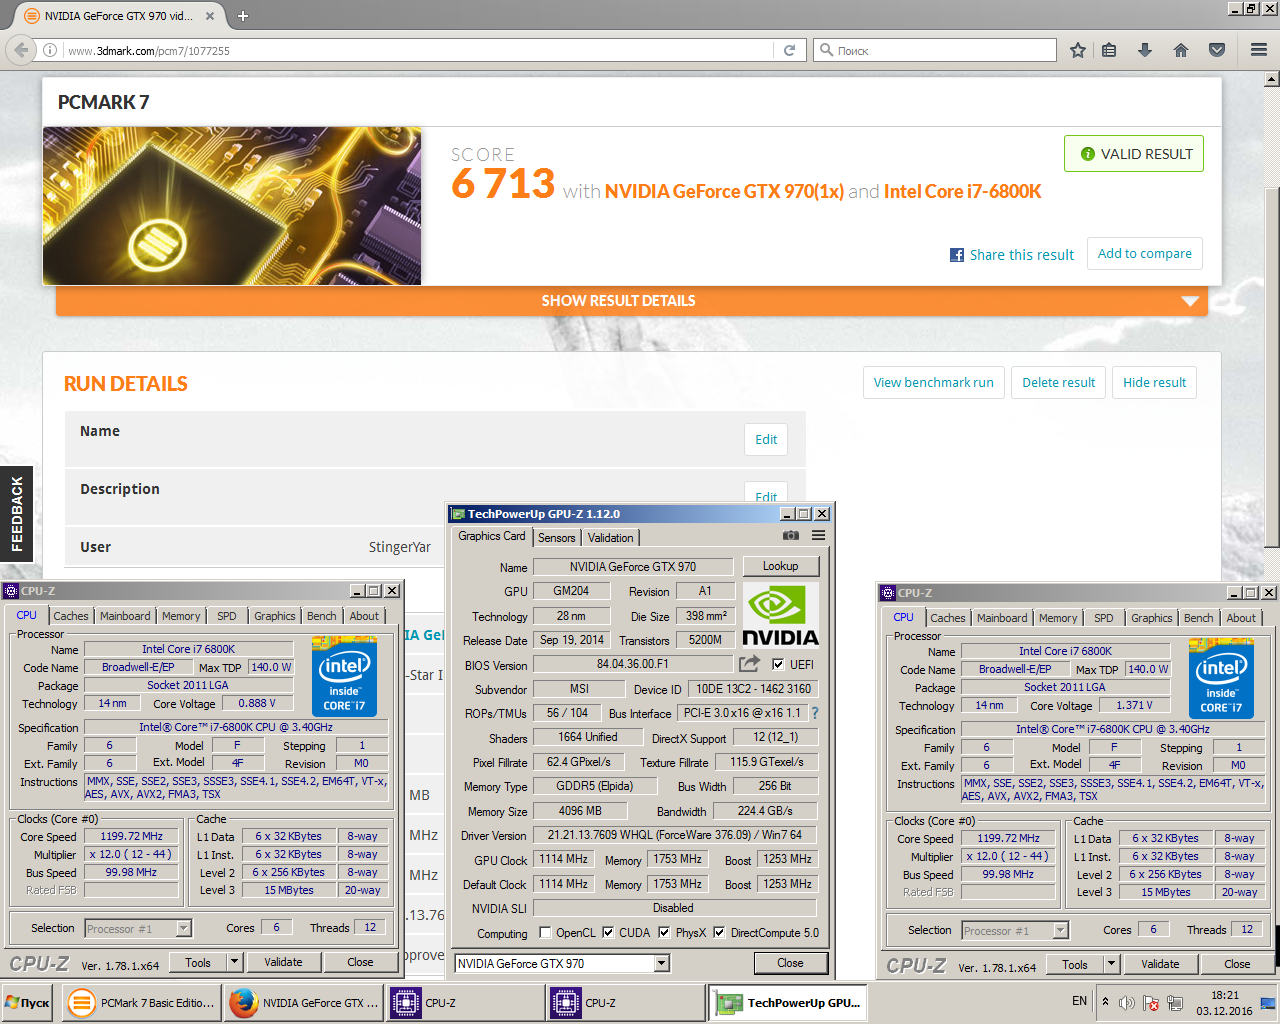Click Share this result link
Viewport: 1280px width, 1024px height.
pyautogui.click(x=1022, y=255)
